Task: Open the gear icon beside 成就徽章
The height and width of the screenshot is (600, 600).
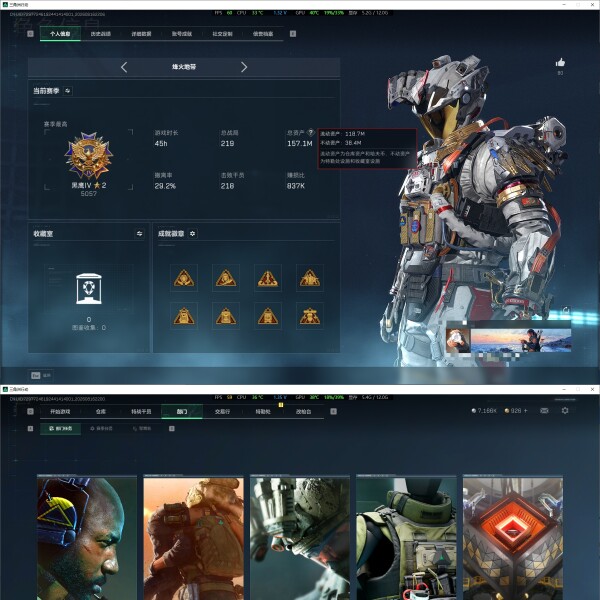Action: pyautogui.click(x=192, y=233)
